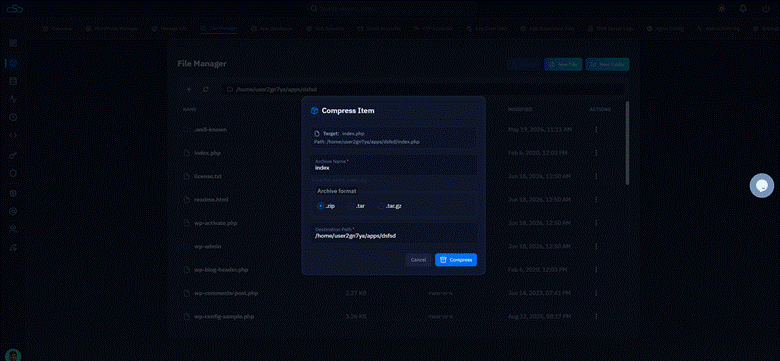
Task: Select the .zip archive format
Action: pos(326,206)
